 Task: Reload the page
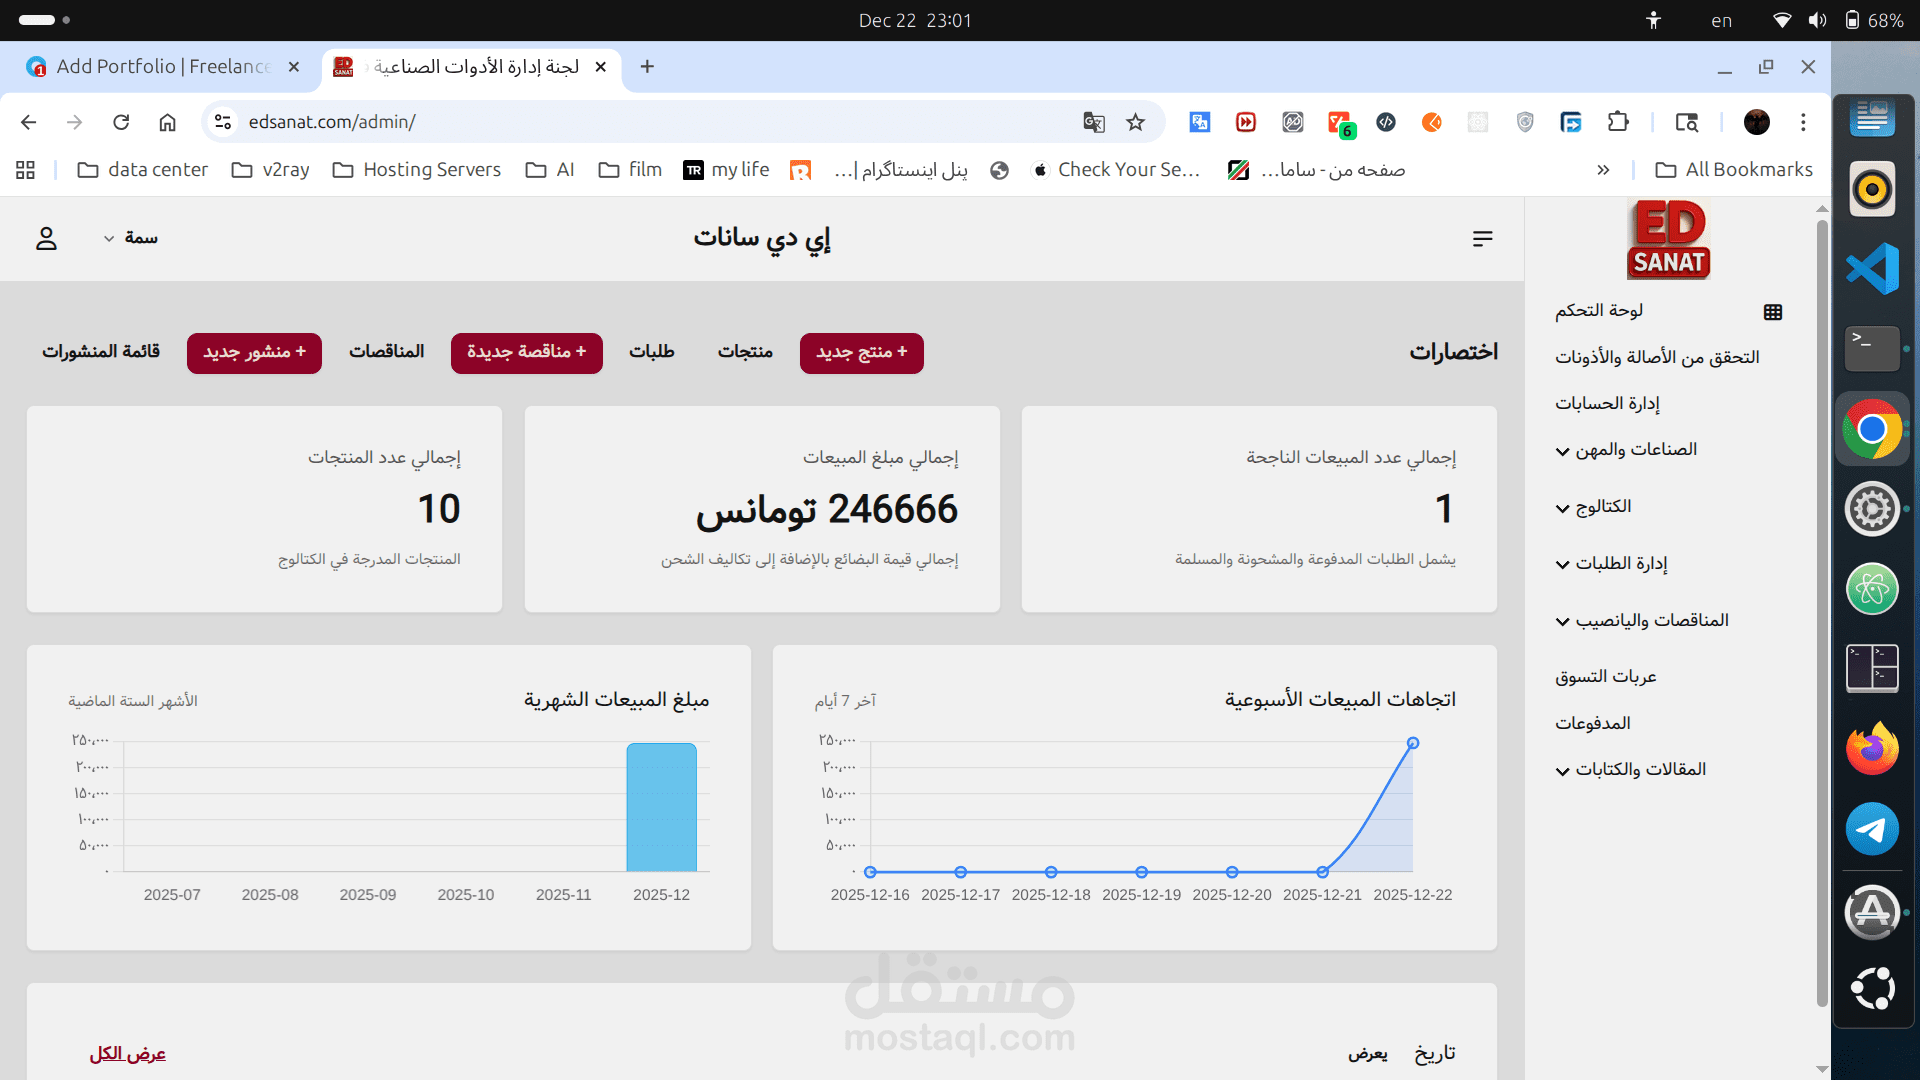[x=121, y=122]
